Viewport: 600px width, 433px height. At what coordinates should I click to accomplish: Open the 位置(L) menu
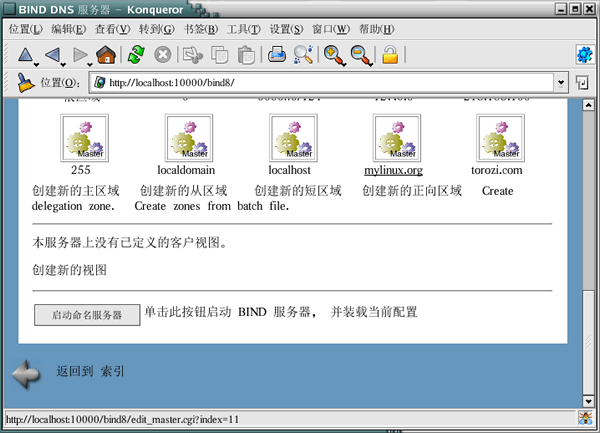click(26, 29)
